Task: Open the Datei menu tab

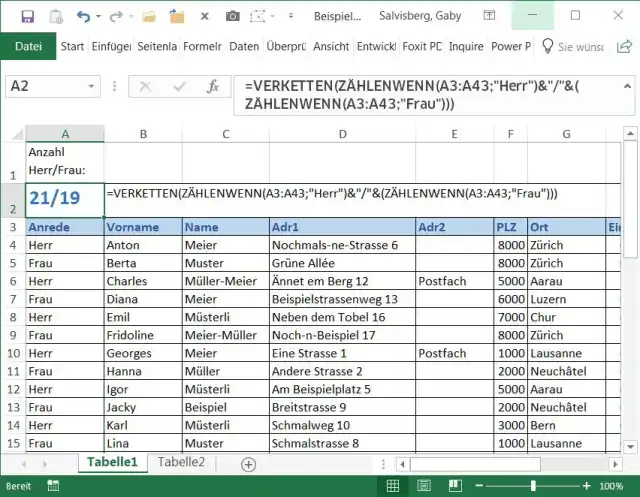Action: 28,46
